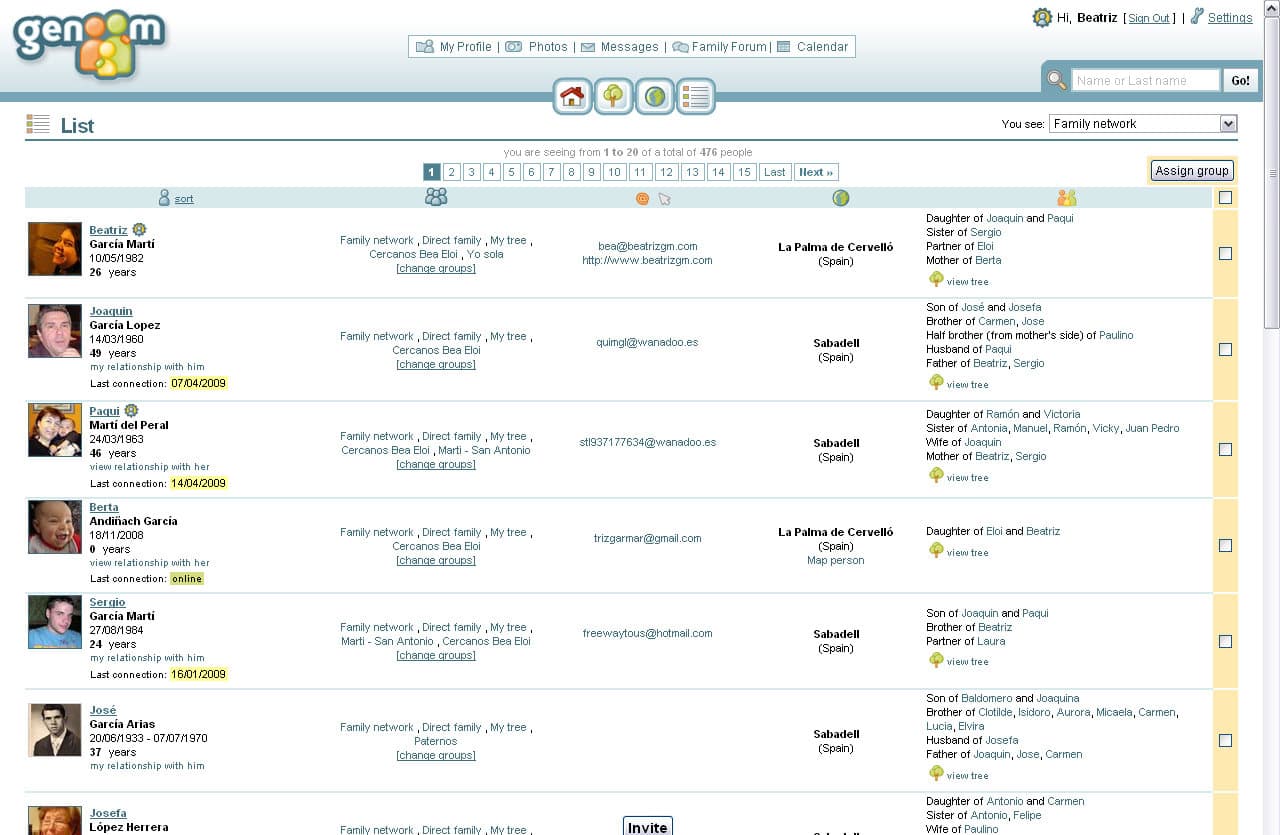Tick the checkbox in Beatriz's row
The width and height of the screenshot is (1280, 835).
click(x=1225, y=254)
